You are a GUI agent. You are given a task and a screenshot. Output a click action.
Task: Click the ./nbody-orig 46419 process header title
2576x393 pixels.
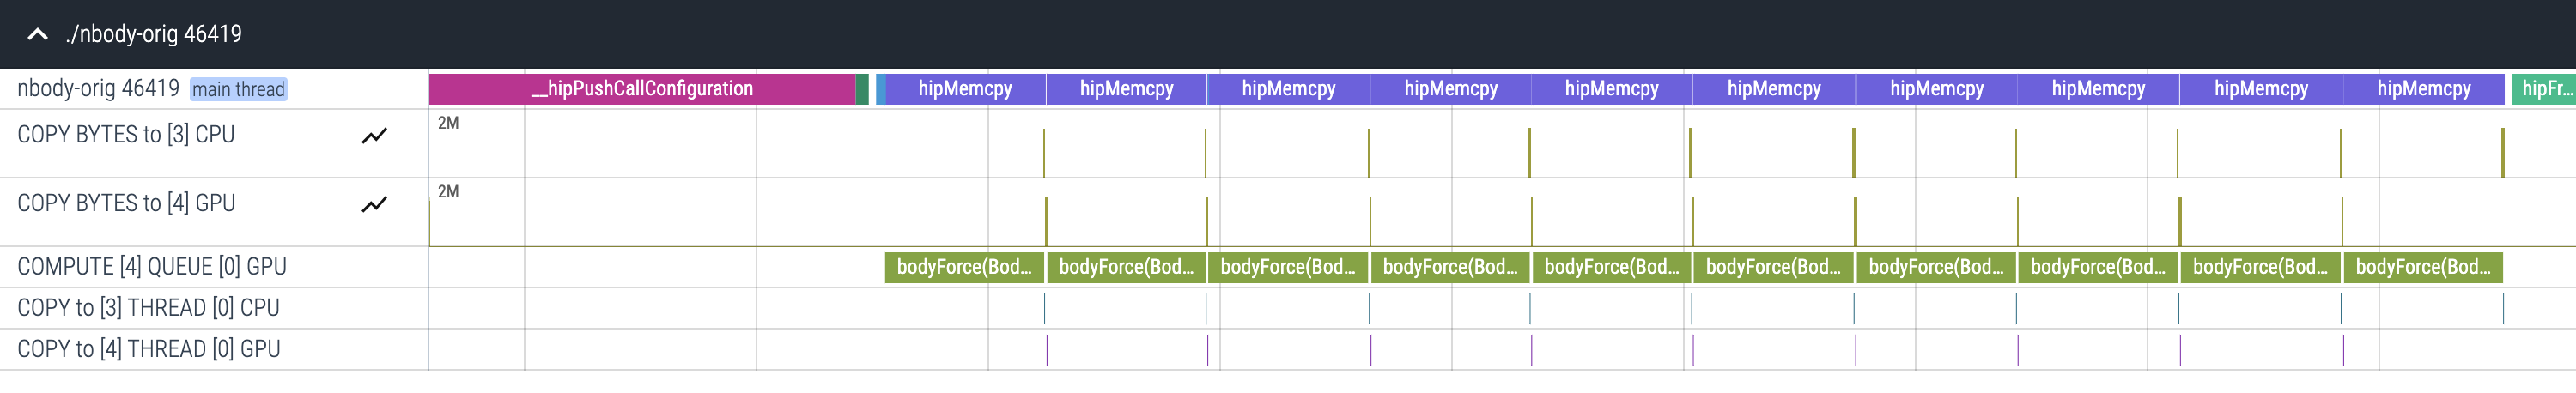[154, 34]
